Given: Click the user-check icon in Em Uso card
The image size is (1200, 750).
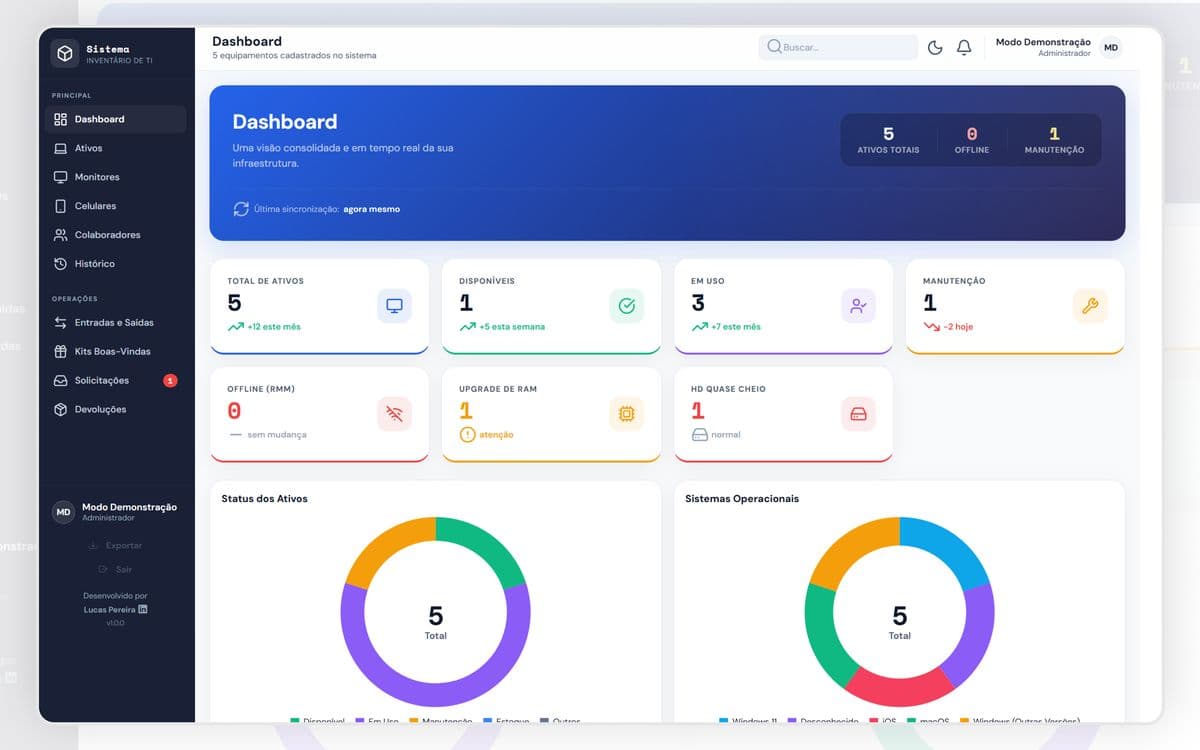Looking at the screenshot, I should [858, 306].
